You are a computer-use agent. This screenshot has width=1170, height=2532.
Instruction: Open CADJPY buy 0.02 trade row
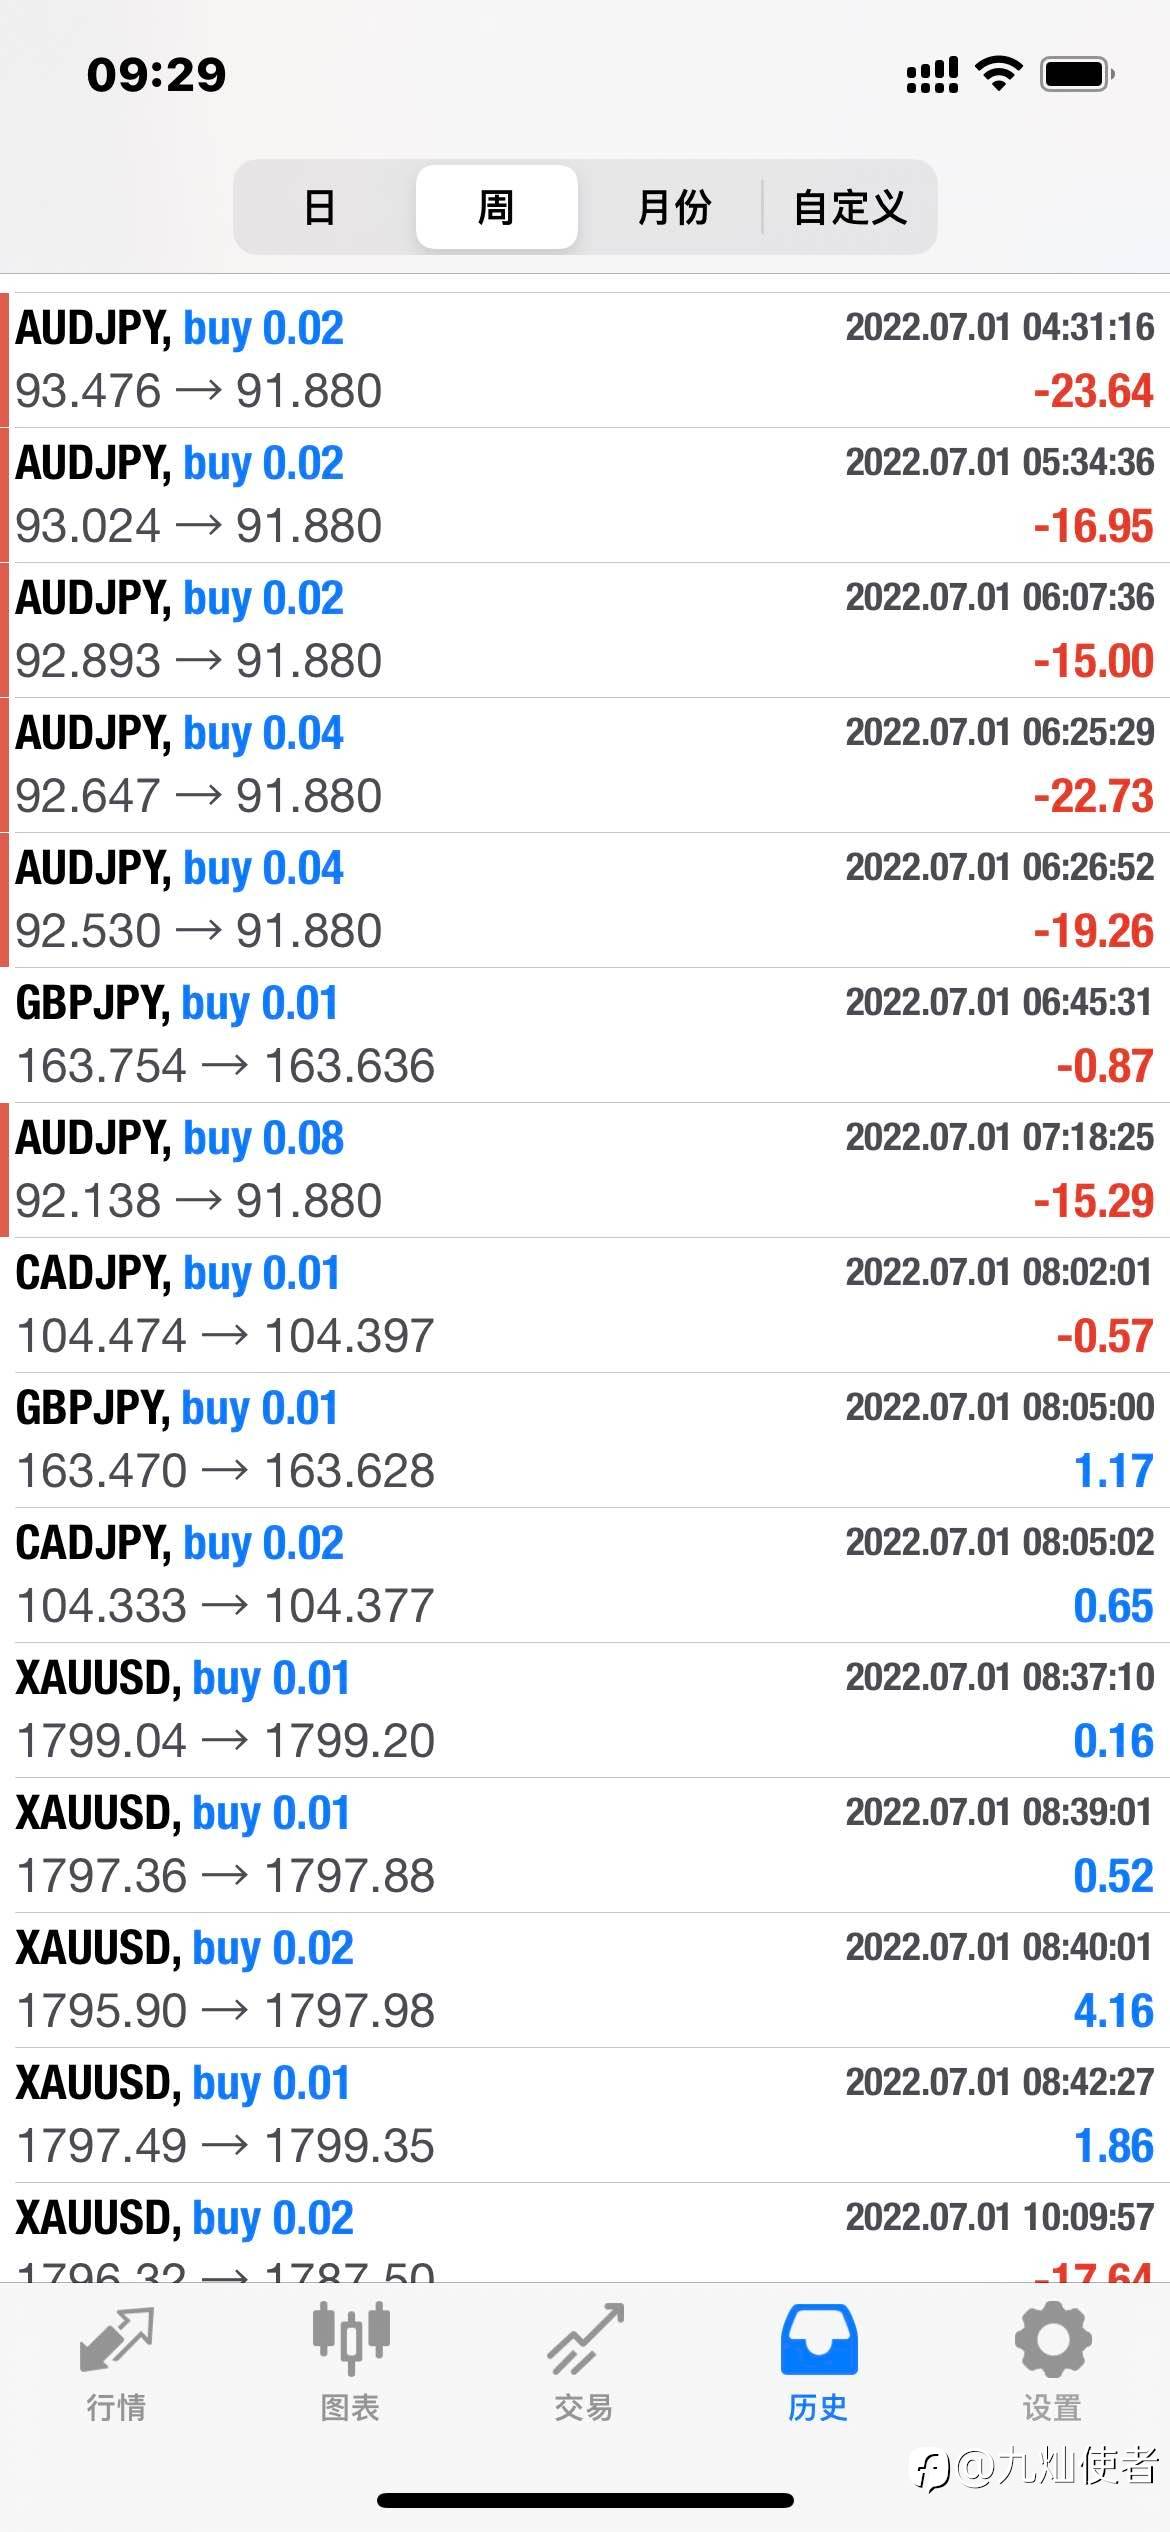(585, 1575)
